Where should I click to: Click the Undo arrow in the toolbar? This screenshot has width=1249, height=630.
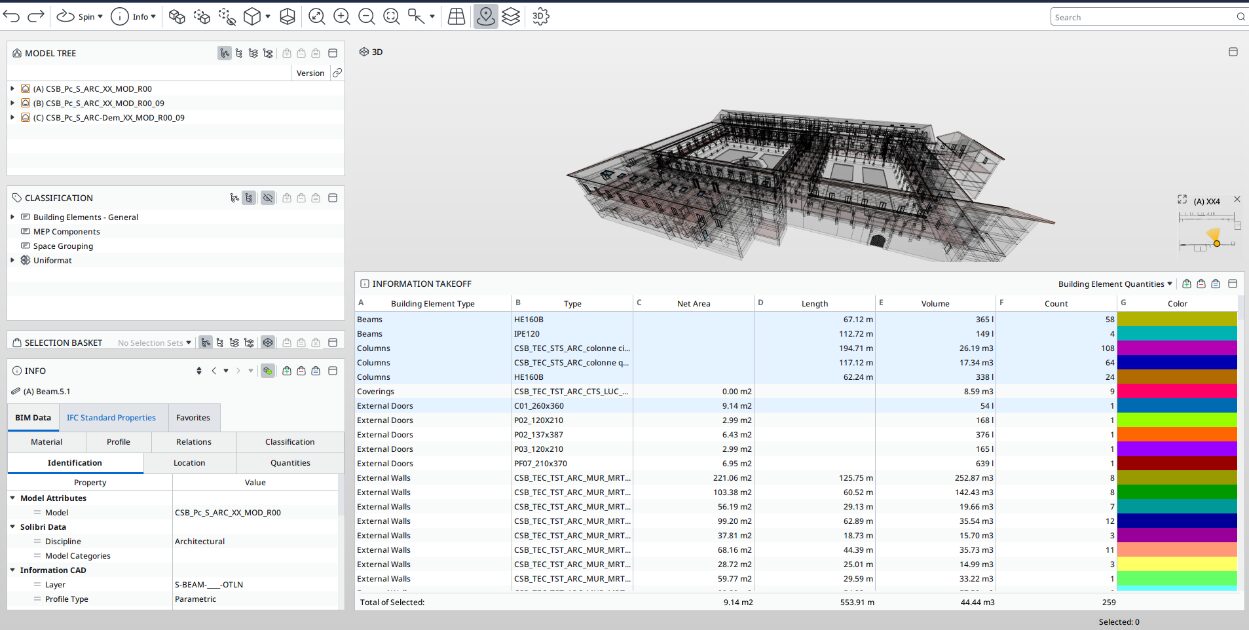(12, 17)
